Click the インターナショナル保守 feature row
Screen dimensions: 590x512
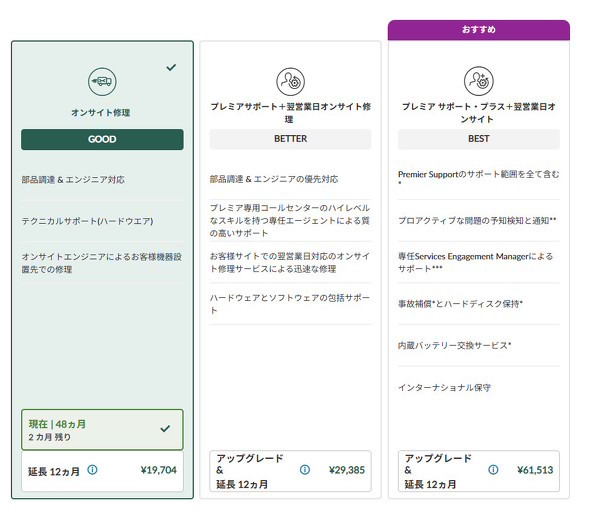coord(479,387)
